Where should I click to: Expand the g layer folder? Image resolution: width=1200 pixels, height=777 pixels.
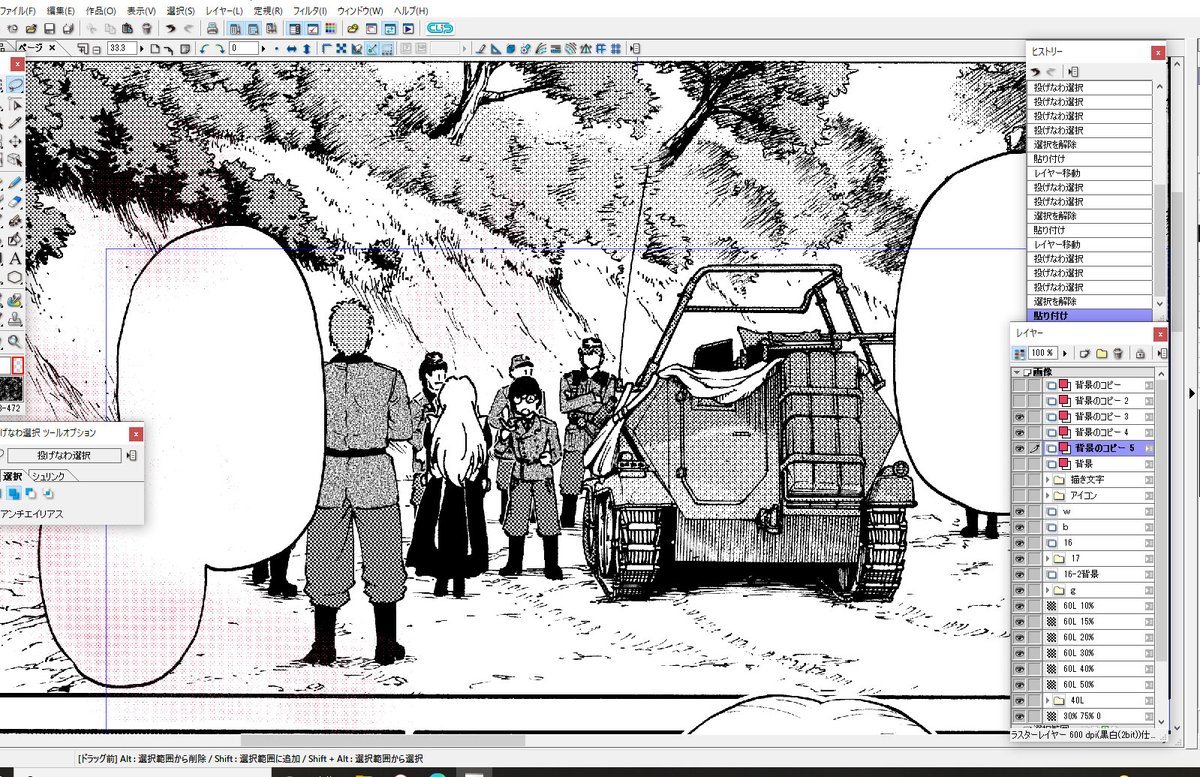[1048, 590]
